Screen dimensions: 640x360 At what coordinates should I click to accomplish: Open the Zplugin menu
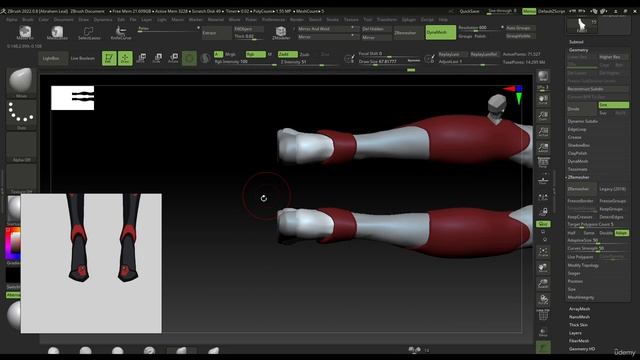(409, 20)
